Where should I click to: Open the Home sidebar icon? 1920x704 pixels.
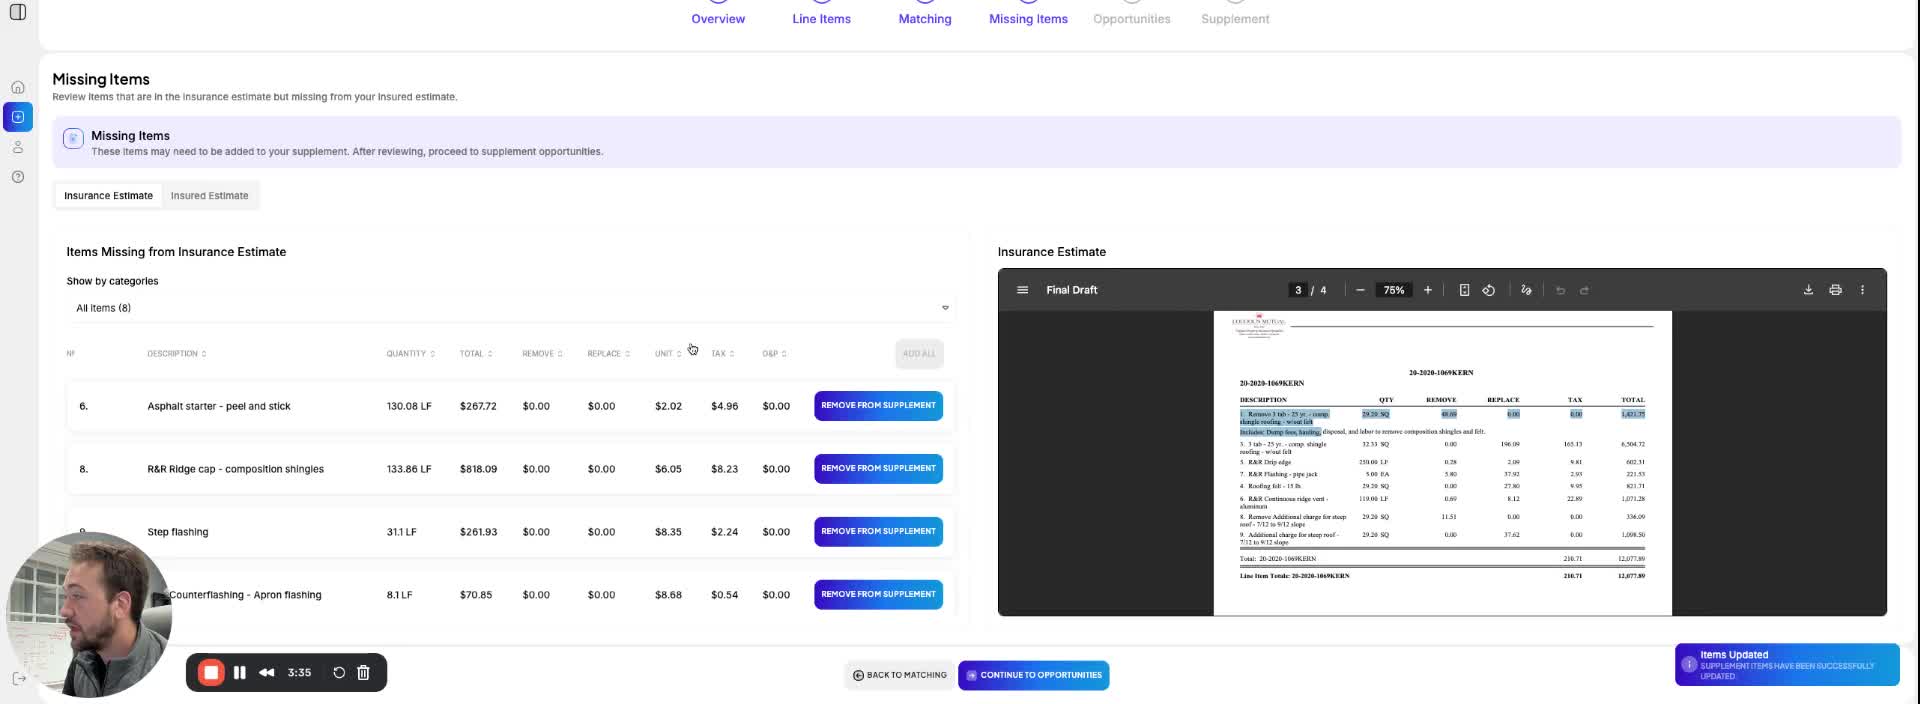tap(18, 87)
